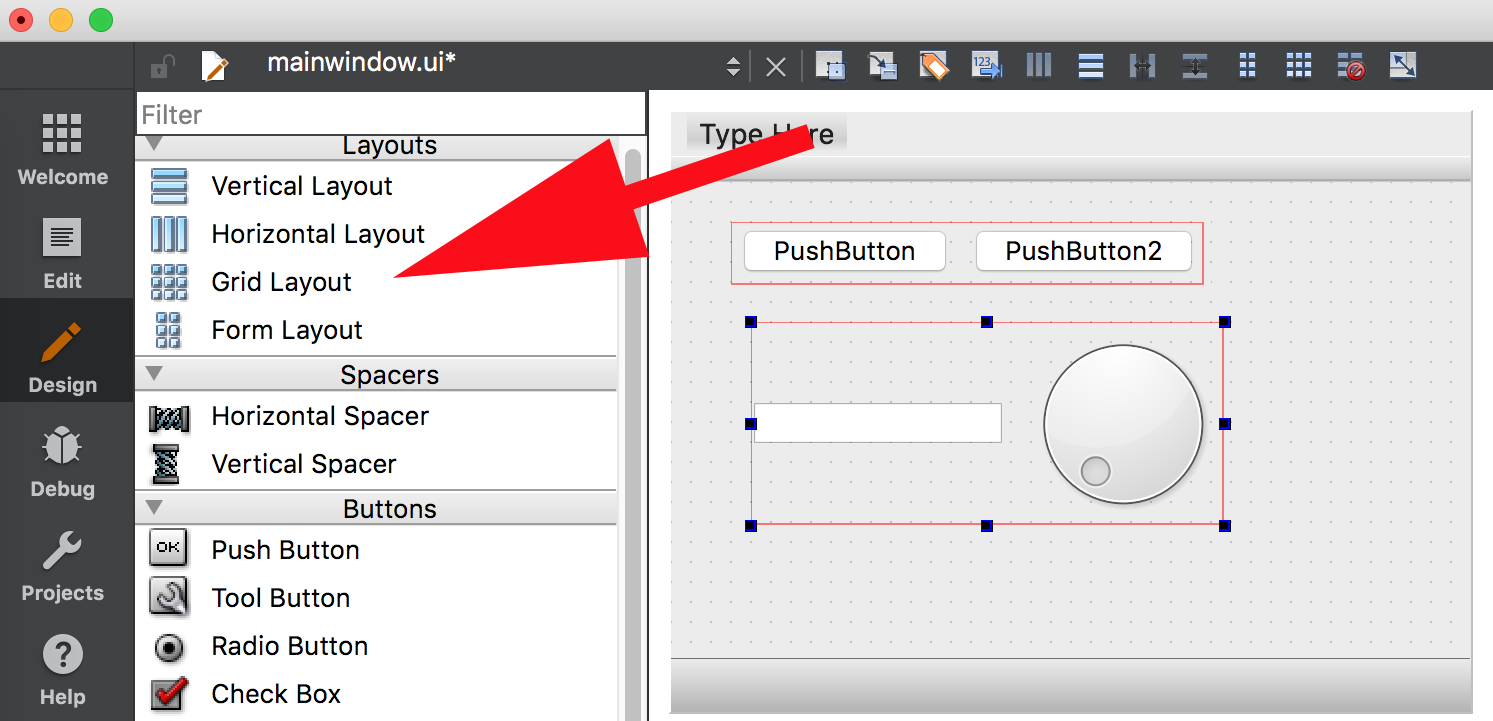Viewport: 1493px width, 721px height.
Task: Switch to the Welcome screen
Action: coord(62,148)
